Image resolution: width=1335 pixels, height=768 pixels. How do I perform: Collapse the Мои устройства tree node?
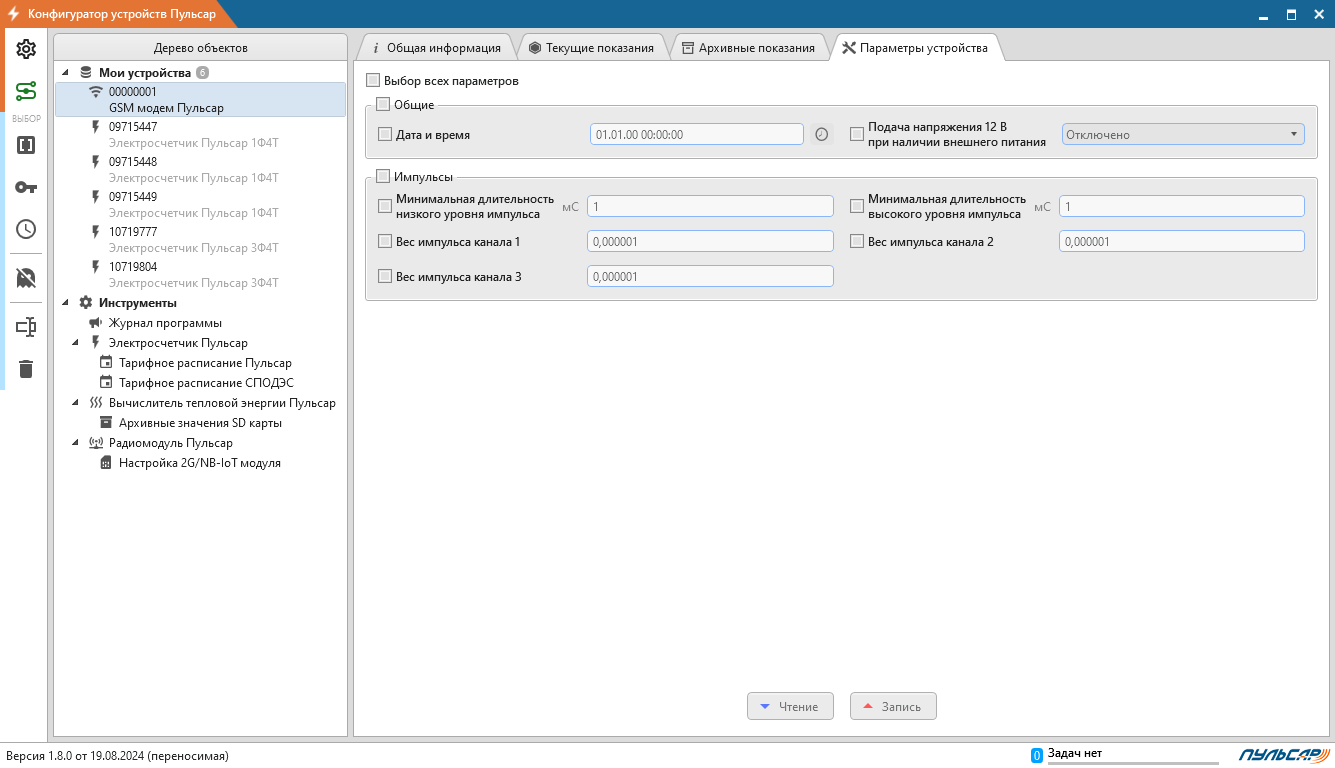[66, 73]
